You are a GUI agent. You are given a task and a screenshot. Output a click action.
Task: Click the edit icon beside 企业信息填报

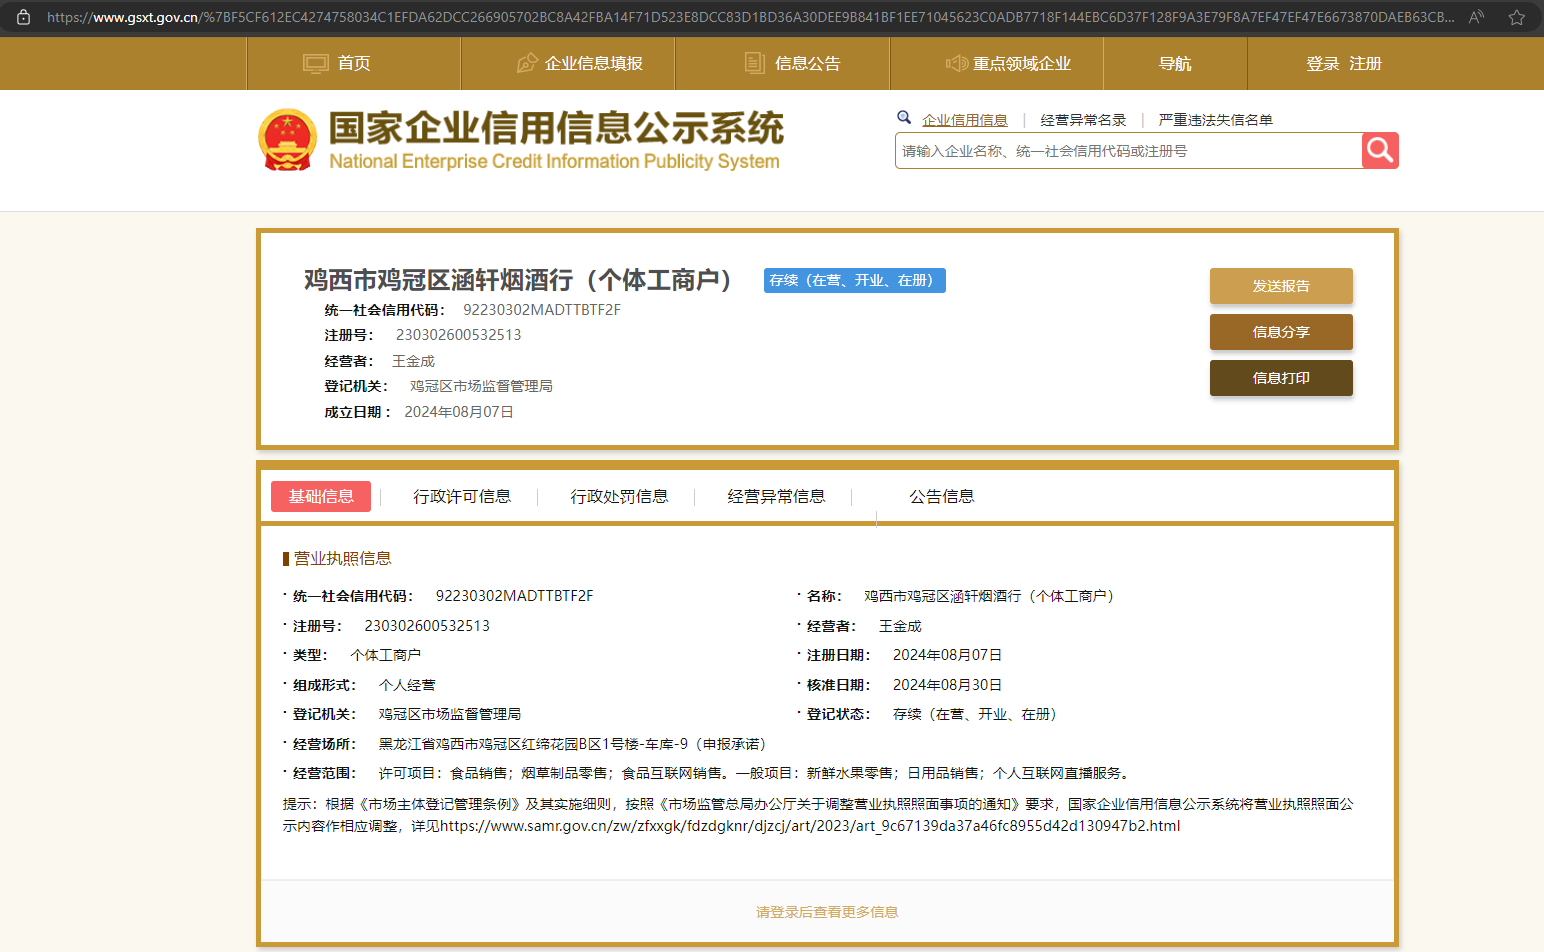click(x=527, y=64)
